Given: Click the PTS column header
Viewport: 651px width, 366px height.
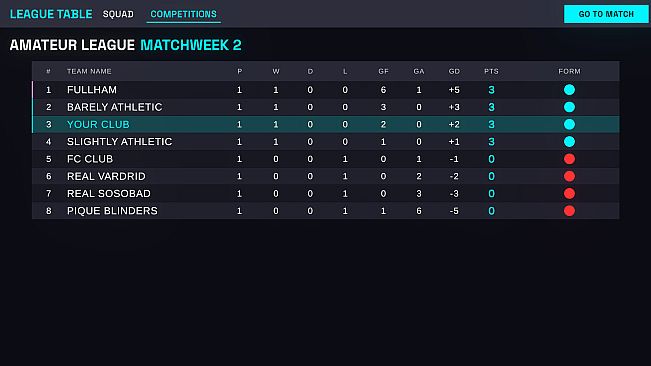Looking at the screenshot, I should point(491,71).
